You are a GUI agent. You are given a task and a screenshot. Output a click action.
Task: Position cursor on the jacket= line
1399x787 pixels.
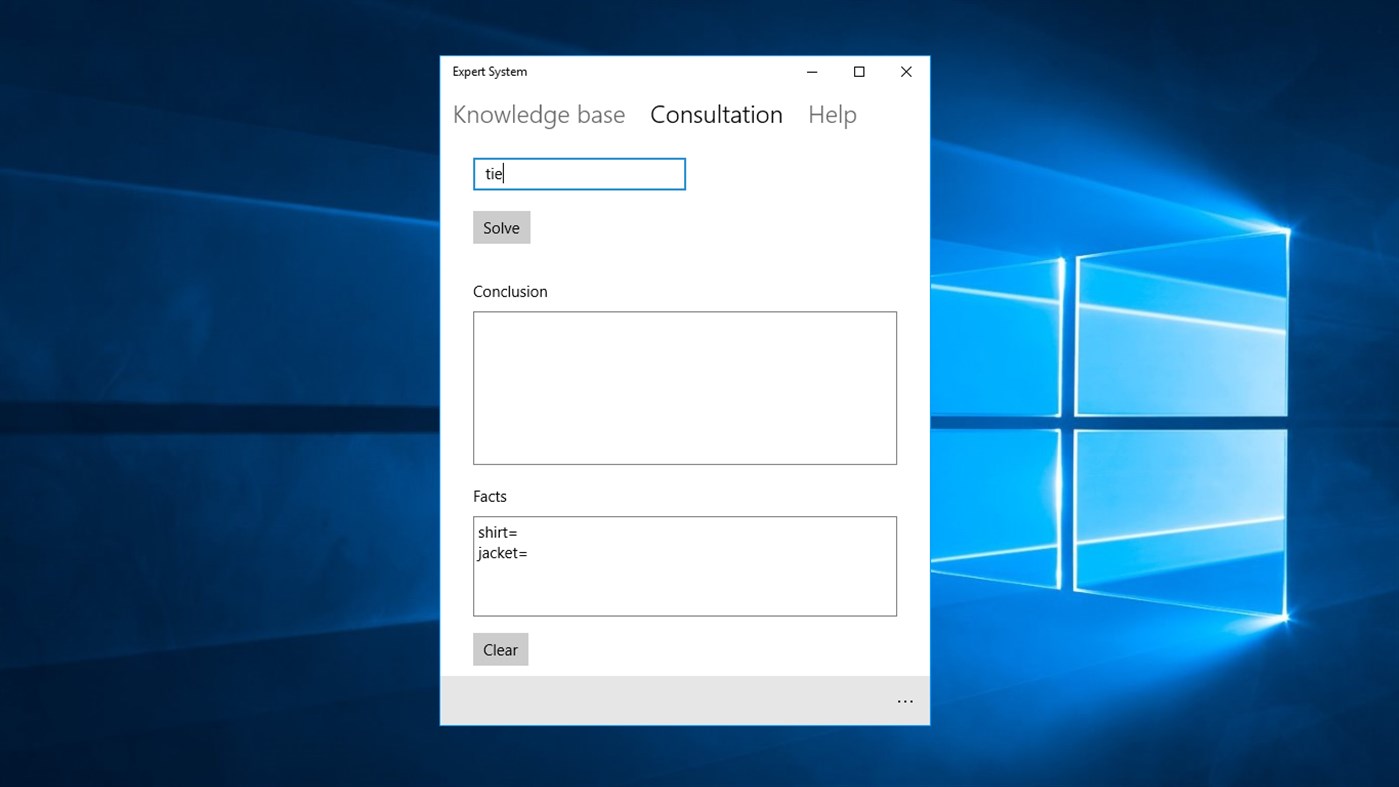coord(503,553)
